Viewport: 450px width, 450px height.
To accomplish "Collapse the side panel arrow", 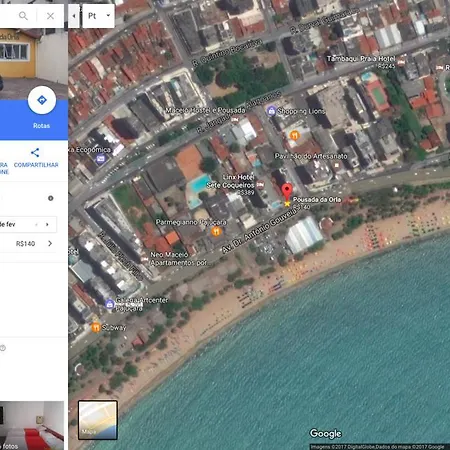I will tap(74, 16).
